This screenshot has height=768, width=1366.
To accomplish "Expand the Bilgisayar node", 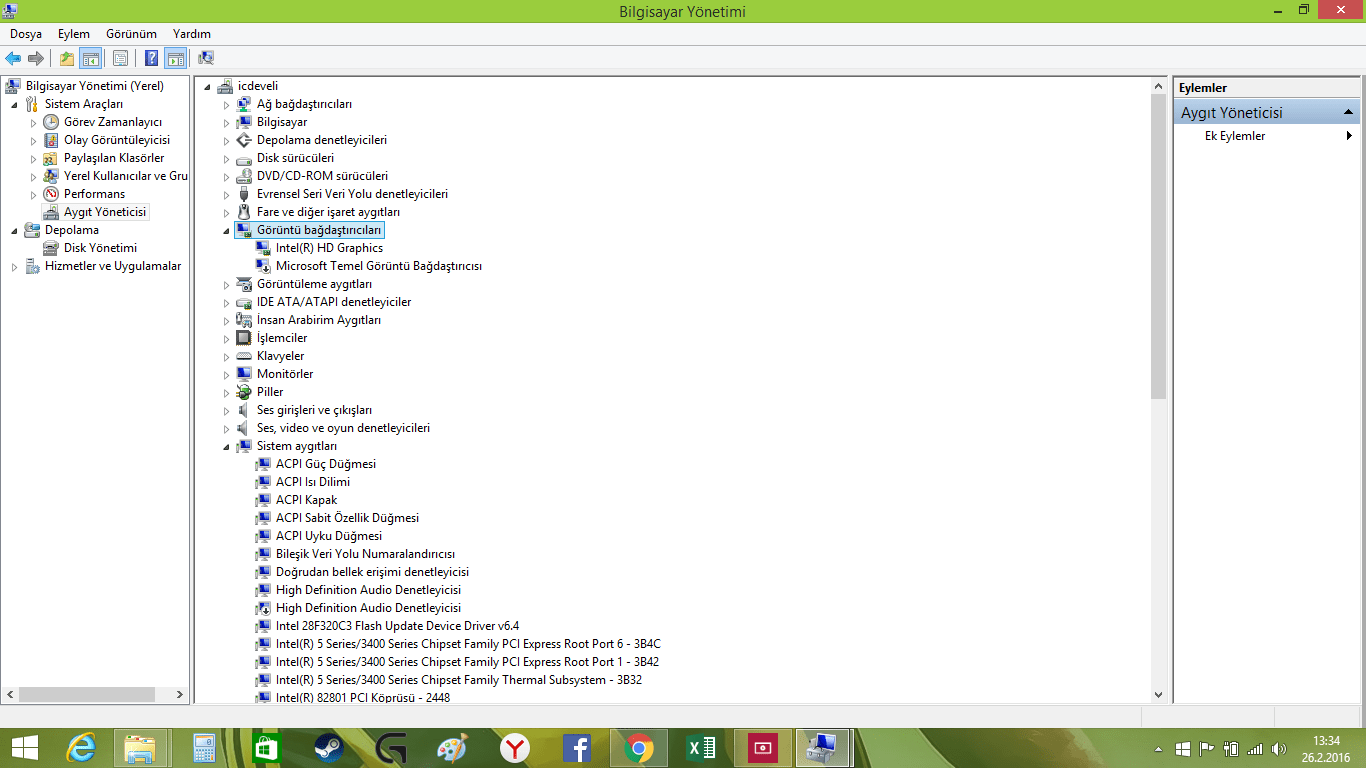I will (x=227, y=123).
